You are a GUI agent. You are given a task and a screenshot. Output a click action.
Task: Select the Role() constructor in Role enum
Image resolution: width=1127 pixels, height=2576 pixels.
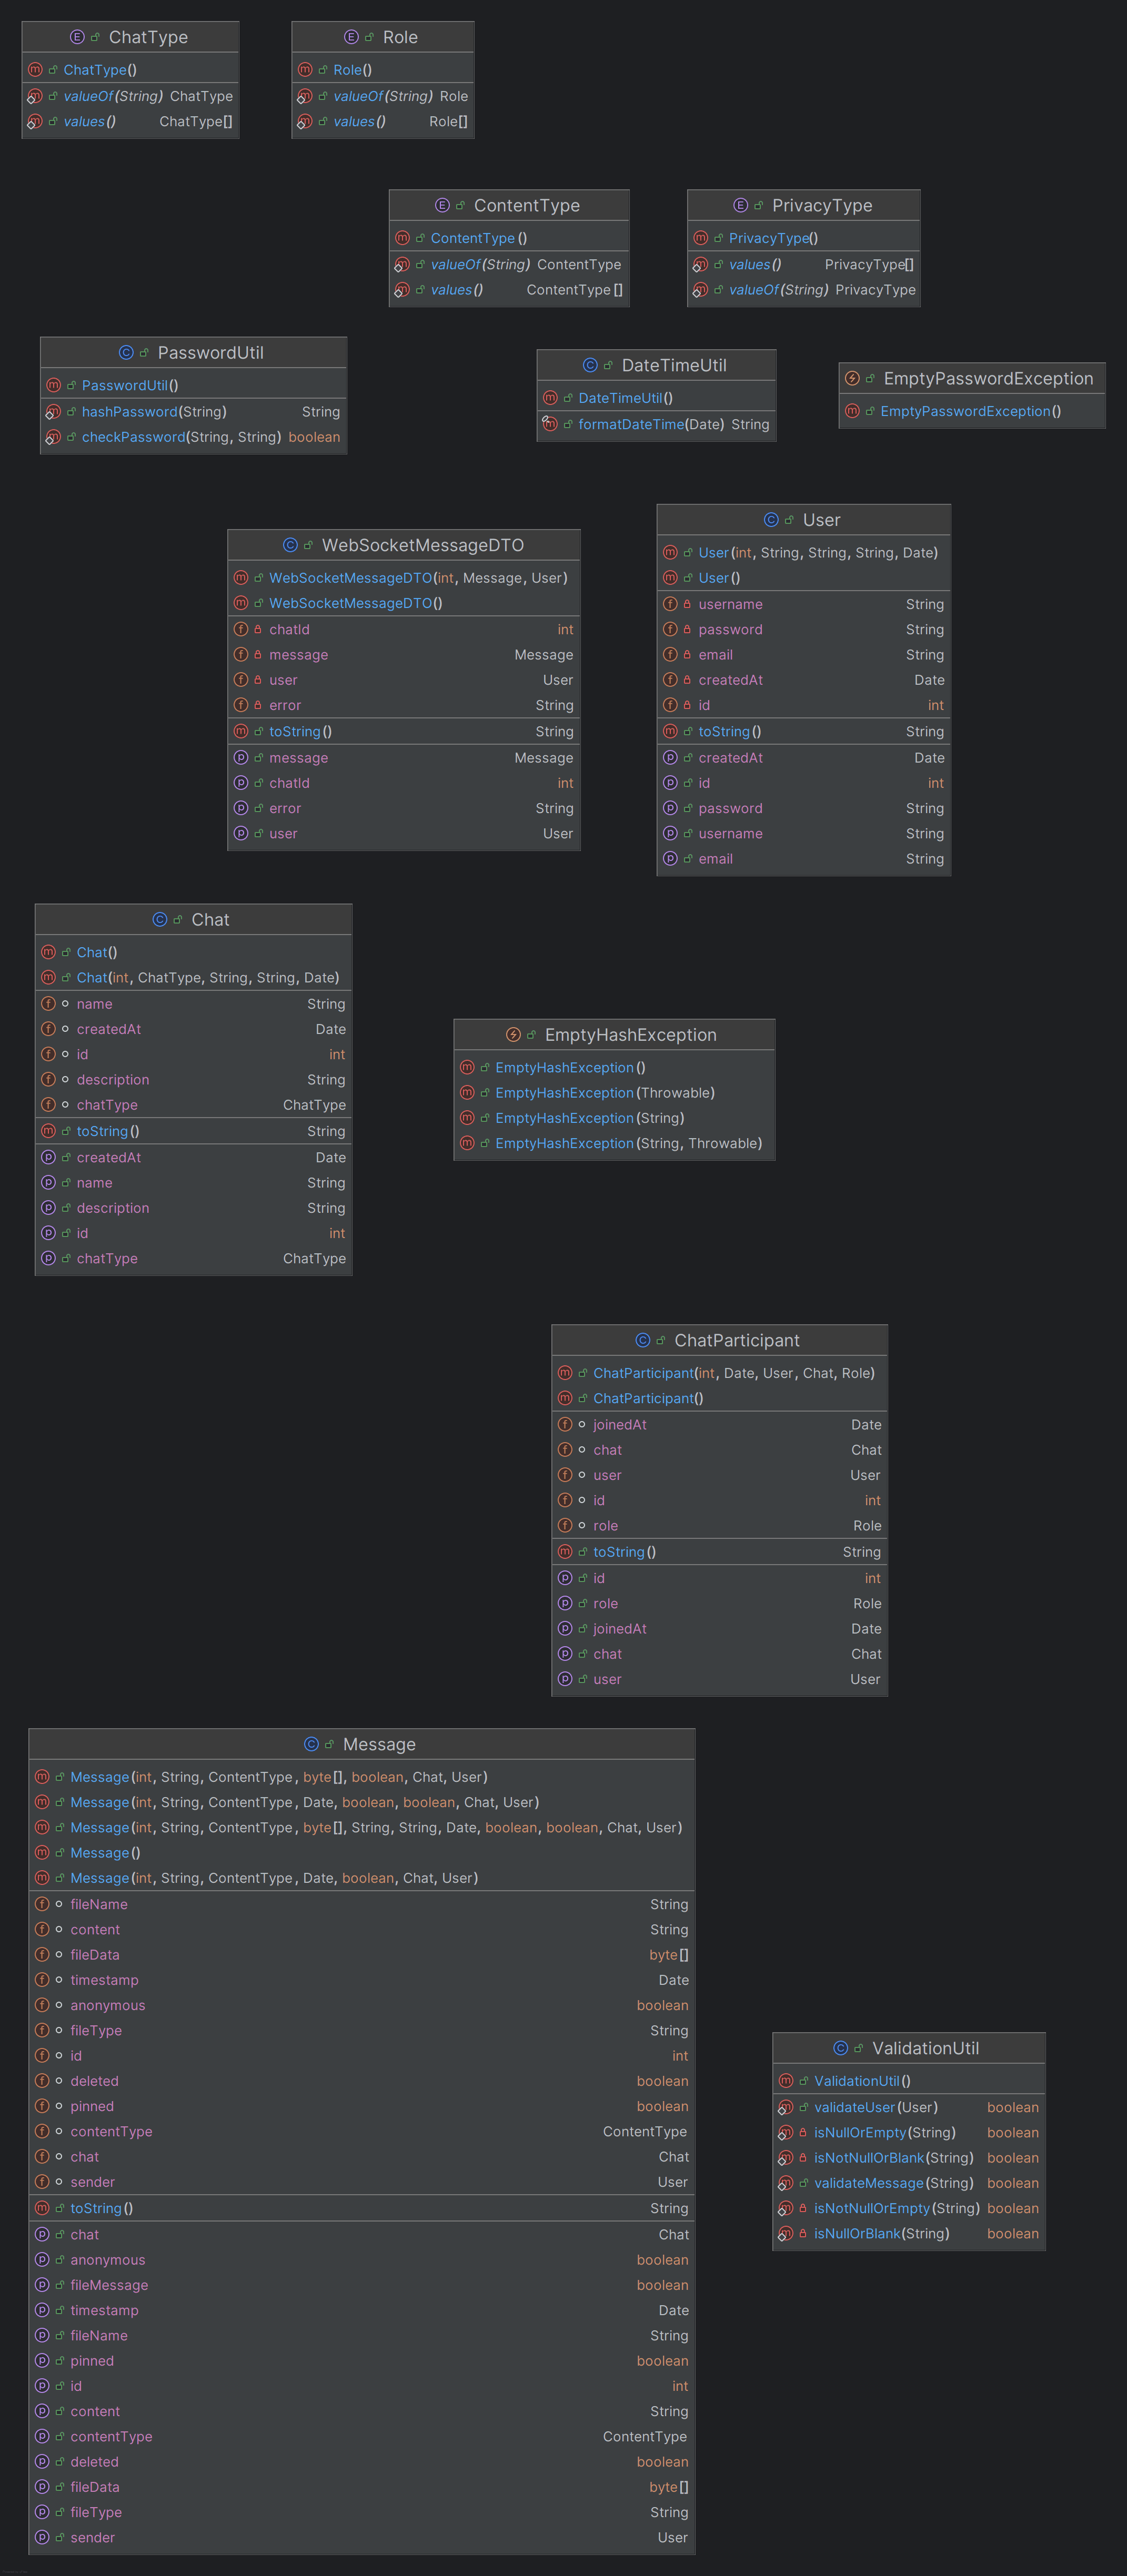[x=352, y=70]
